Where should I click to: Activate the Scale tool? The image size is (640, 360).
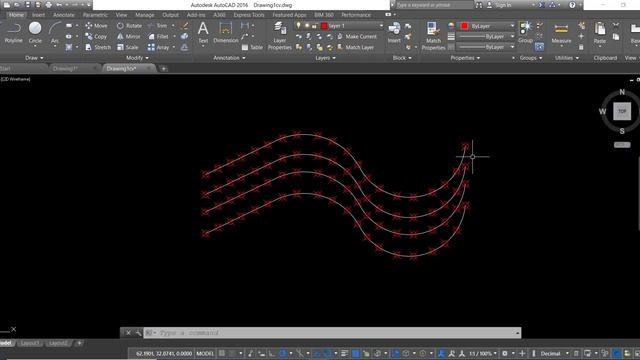coord(128,47)
